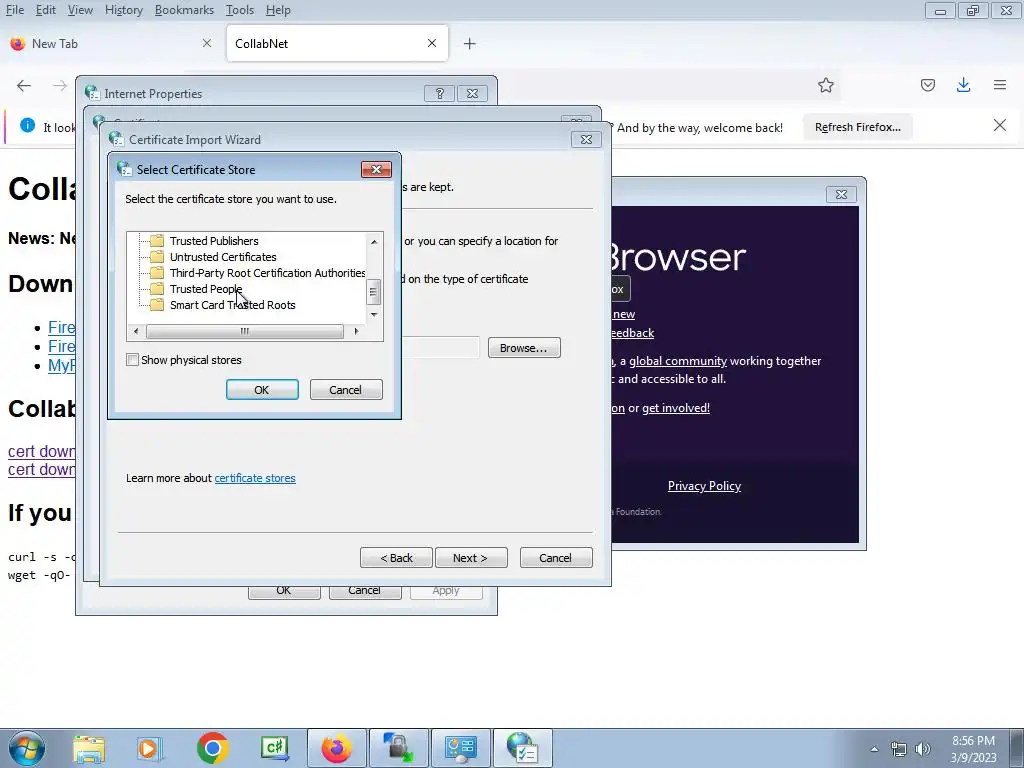
Task: Select Third-Party Root Certification Authorities store
Action: tap(267, 273)
